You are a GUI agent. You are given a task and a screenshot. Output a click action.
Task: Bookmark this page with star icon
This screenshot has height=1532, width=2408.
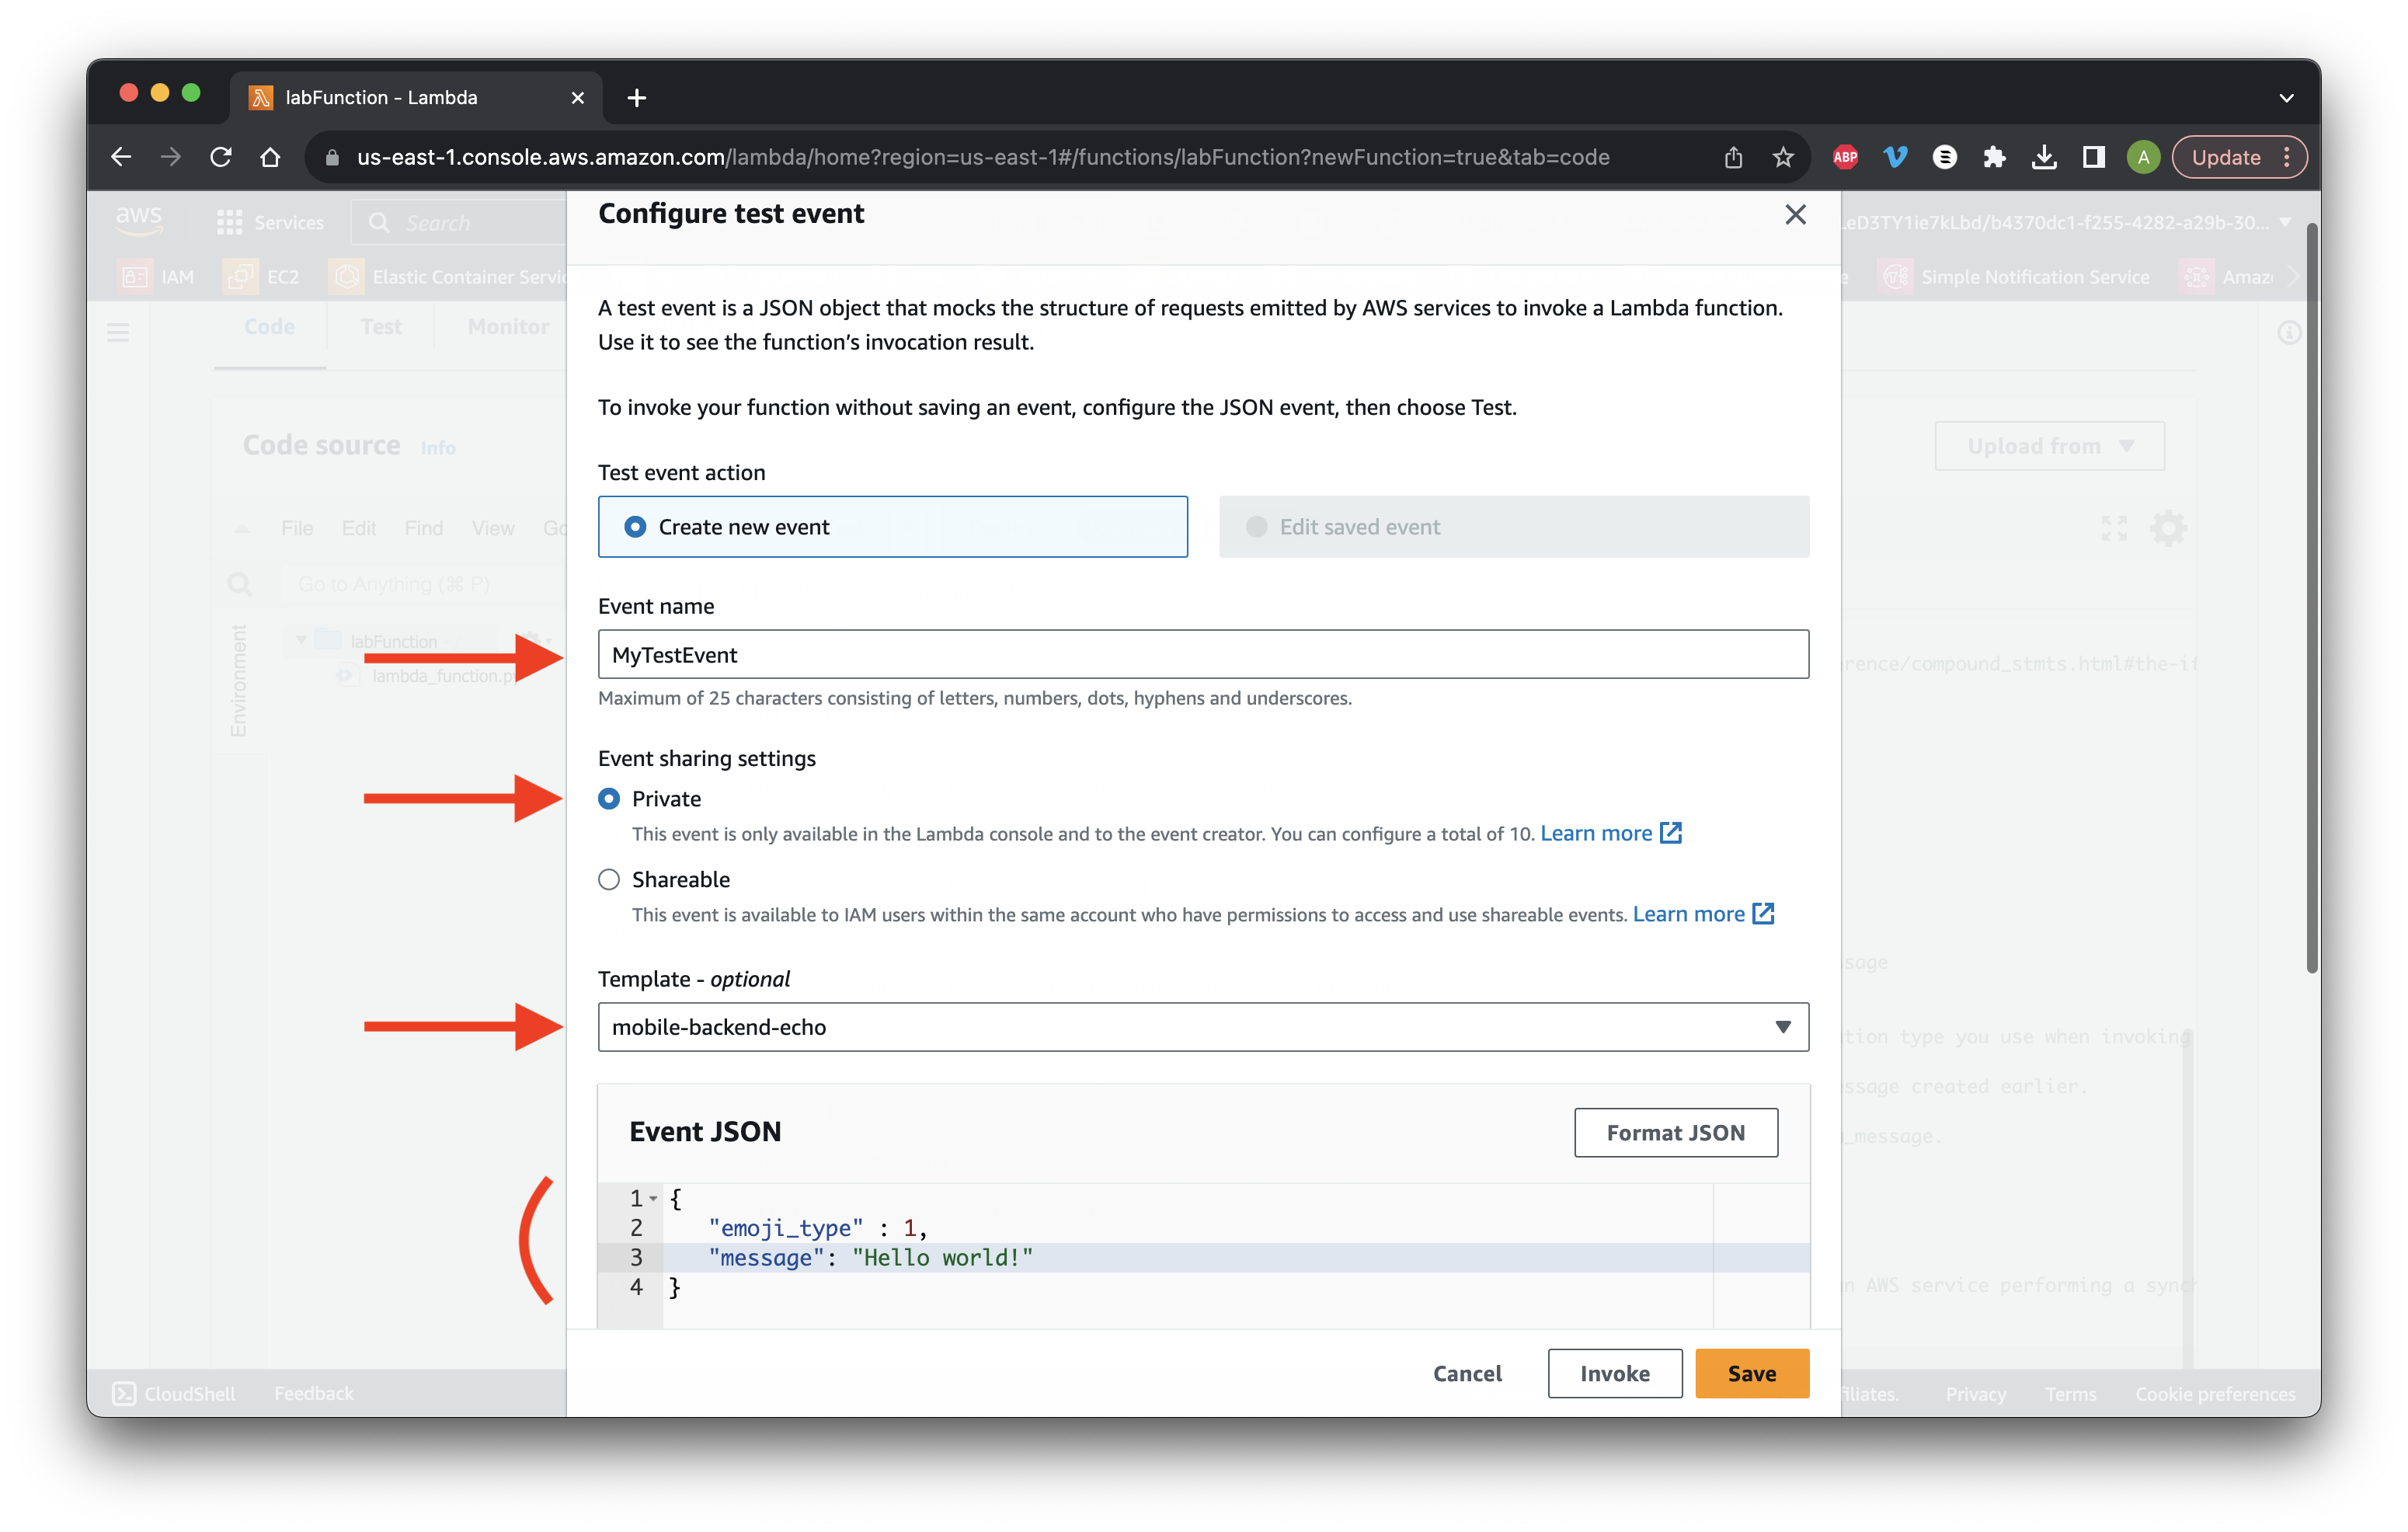pos(1783,157)
